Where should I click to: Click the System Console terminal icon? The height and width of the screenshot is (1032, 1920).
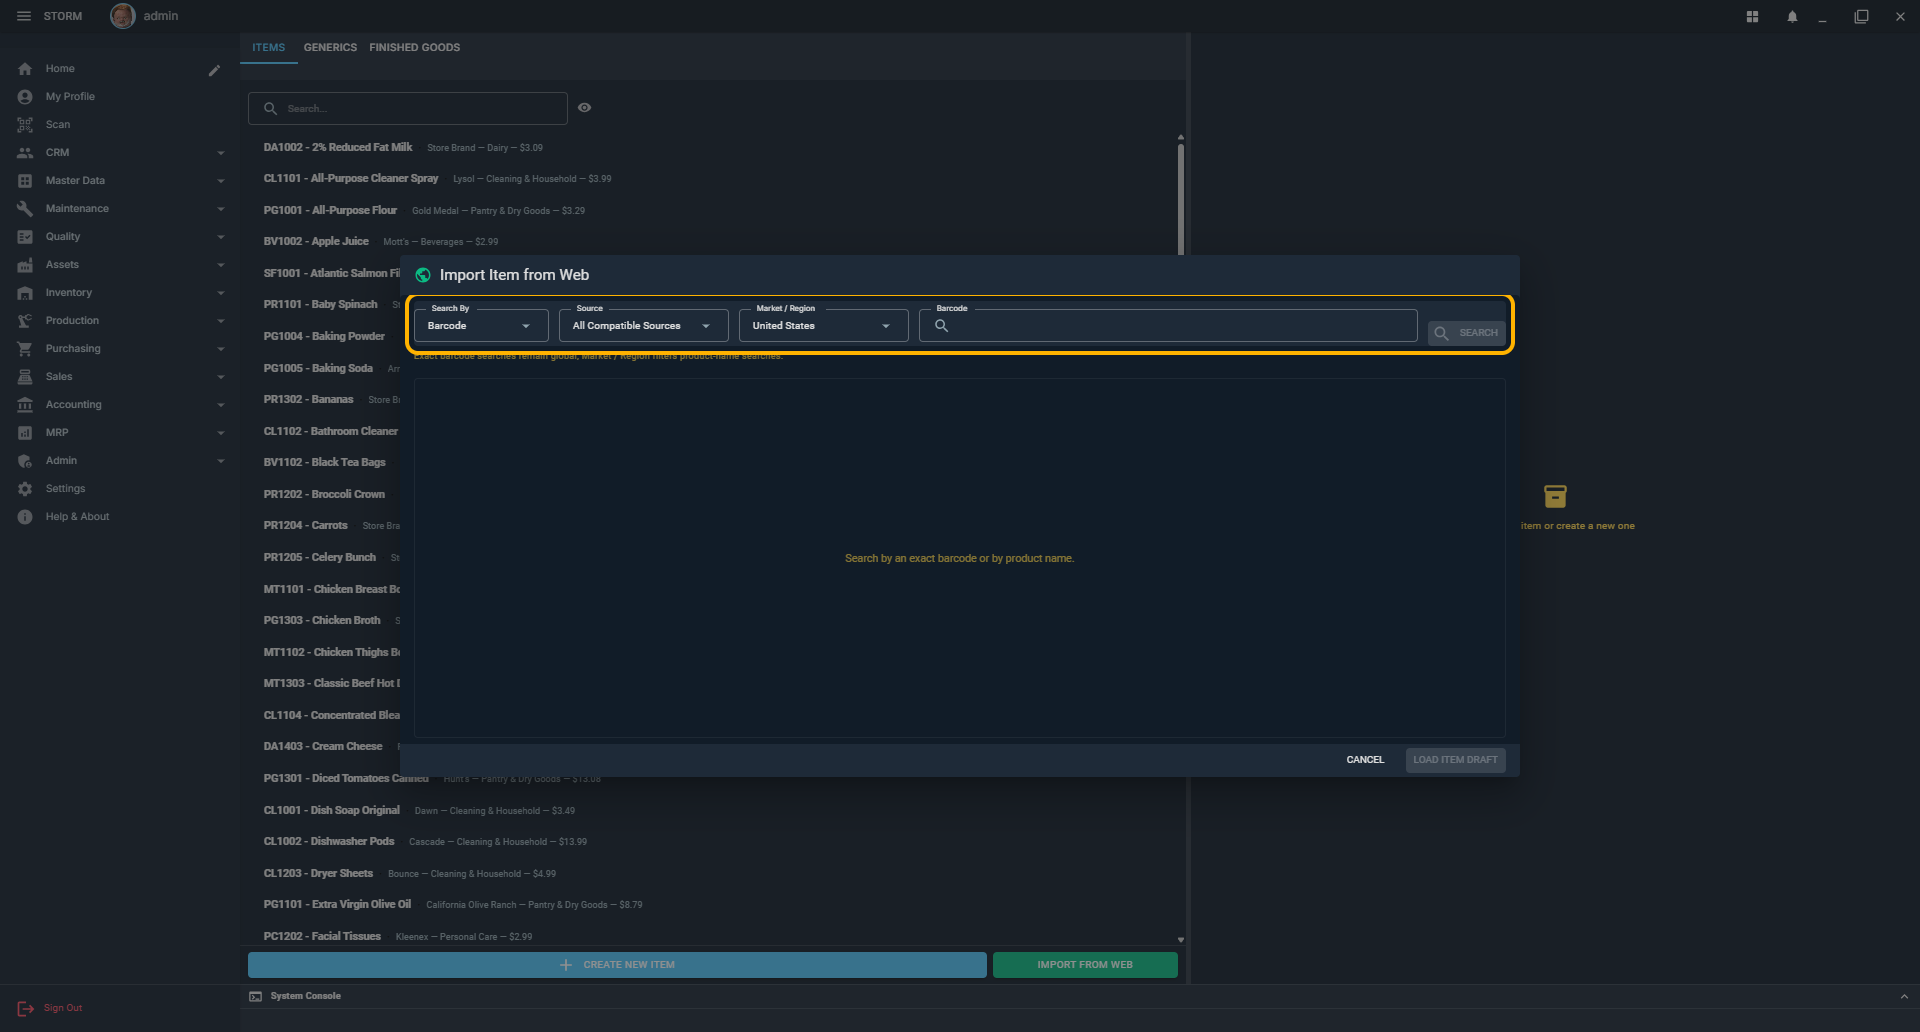tap(255, 996)
